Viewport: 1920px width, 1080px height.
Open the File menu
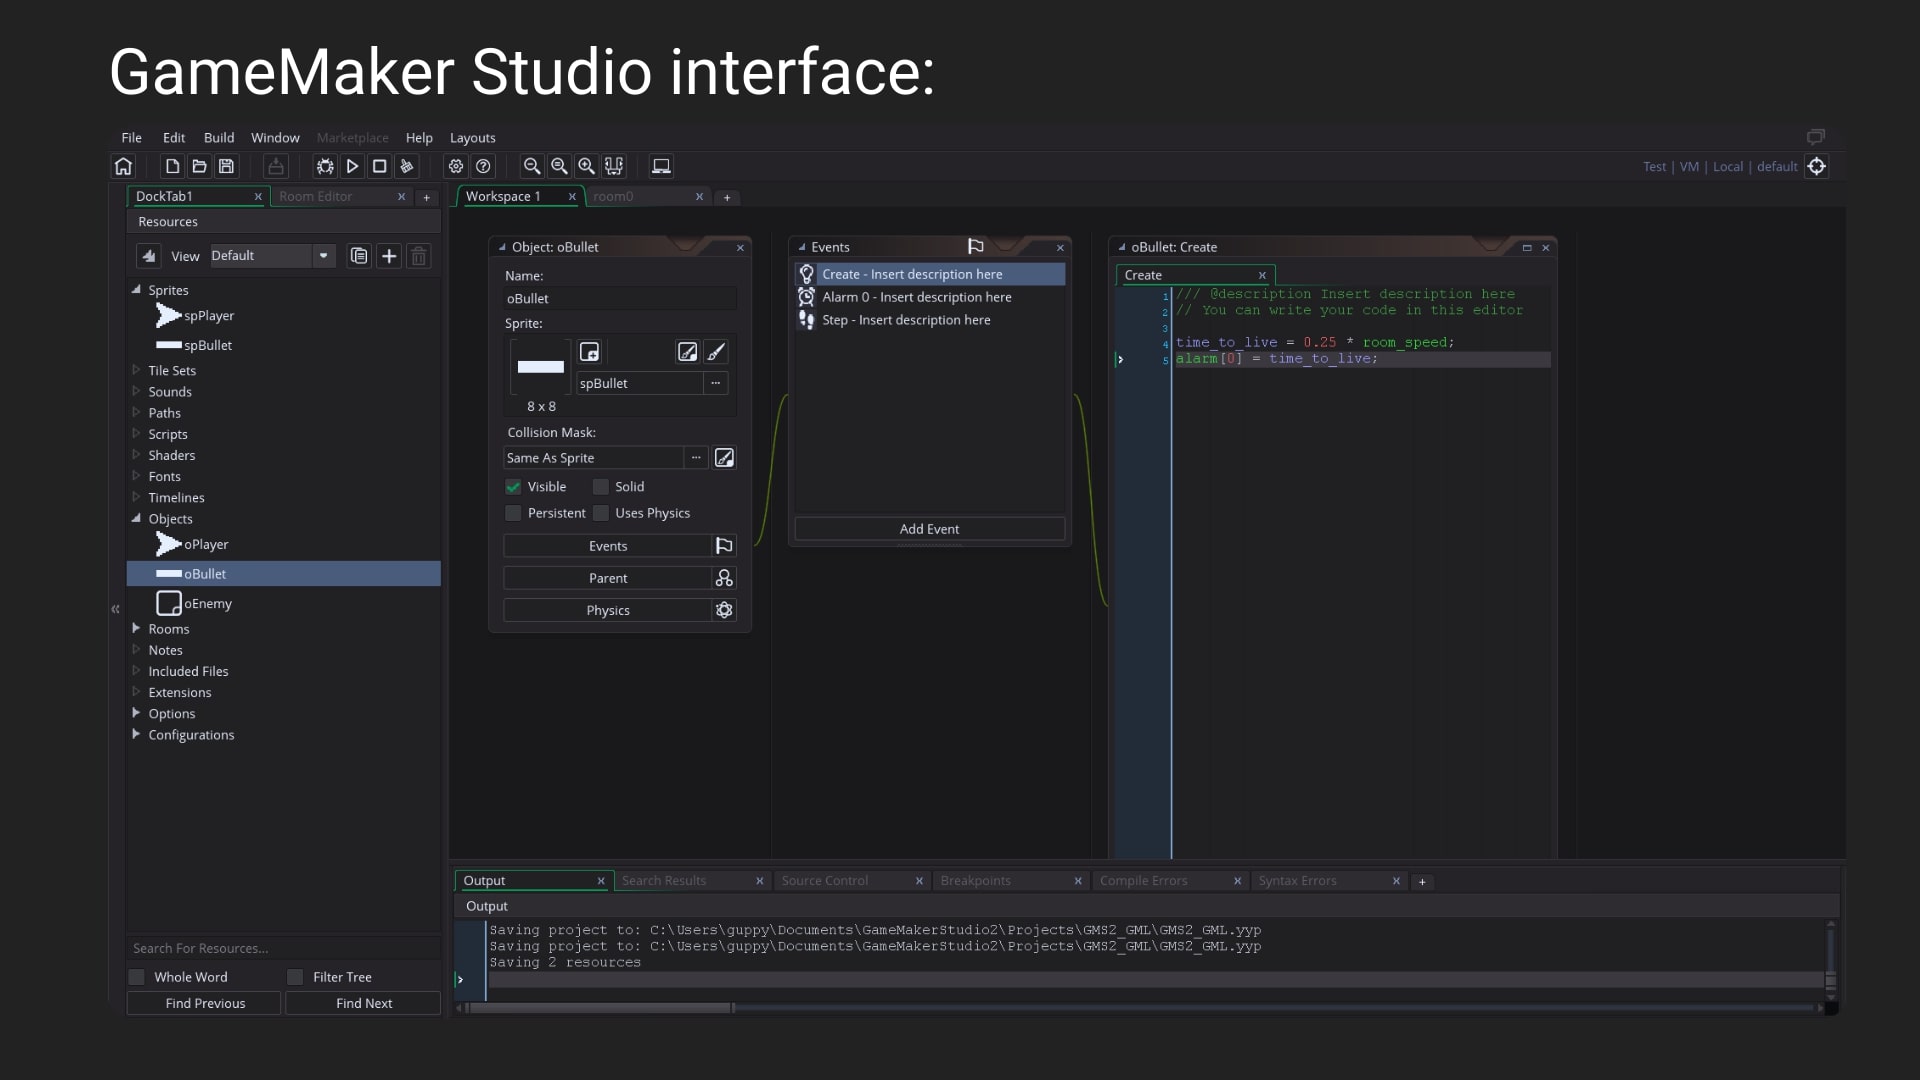coord(131,138)
